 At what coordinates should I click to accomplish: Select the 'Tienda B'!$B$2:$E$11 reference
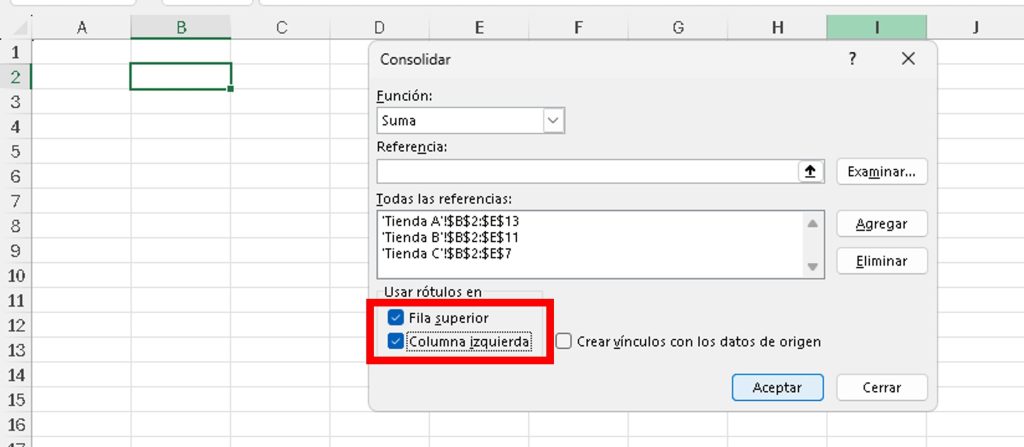450,237
